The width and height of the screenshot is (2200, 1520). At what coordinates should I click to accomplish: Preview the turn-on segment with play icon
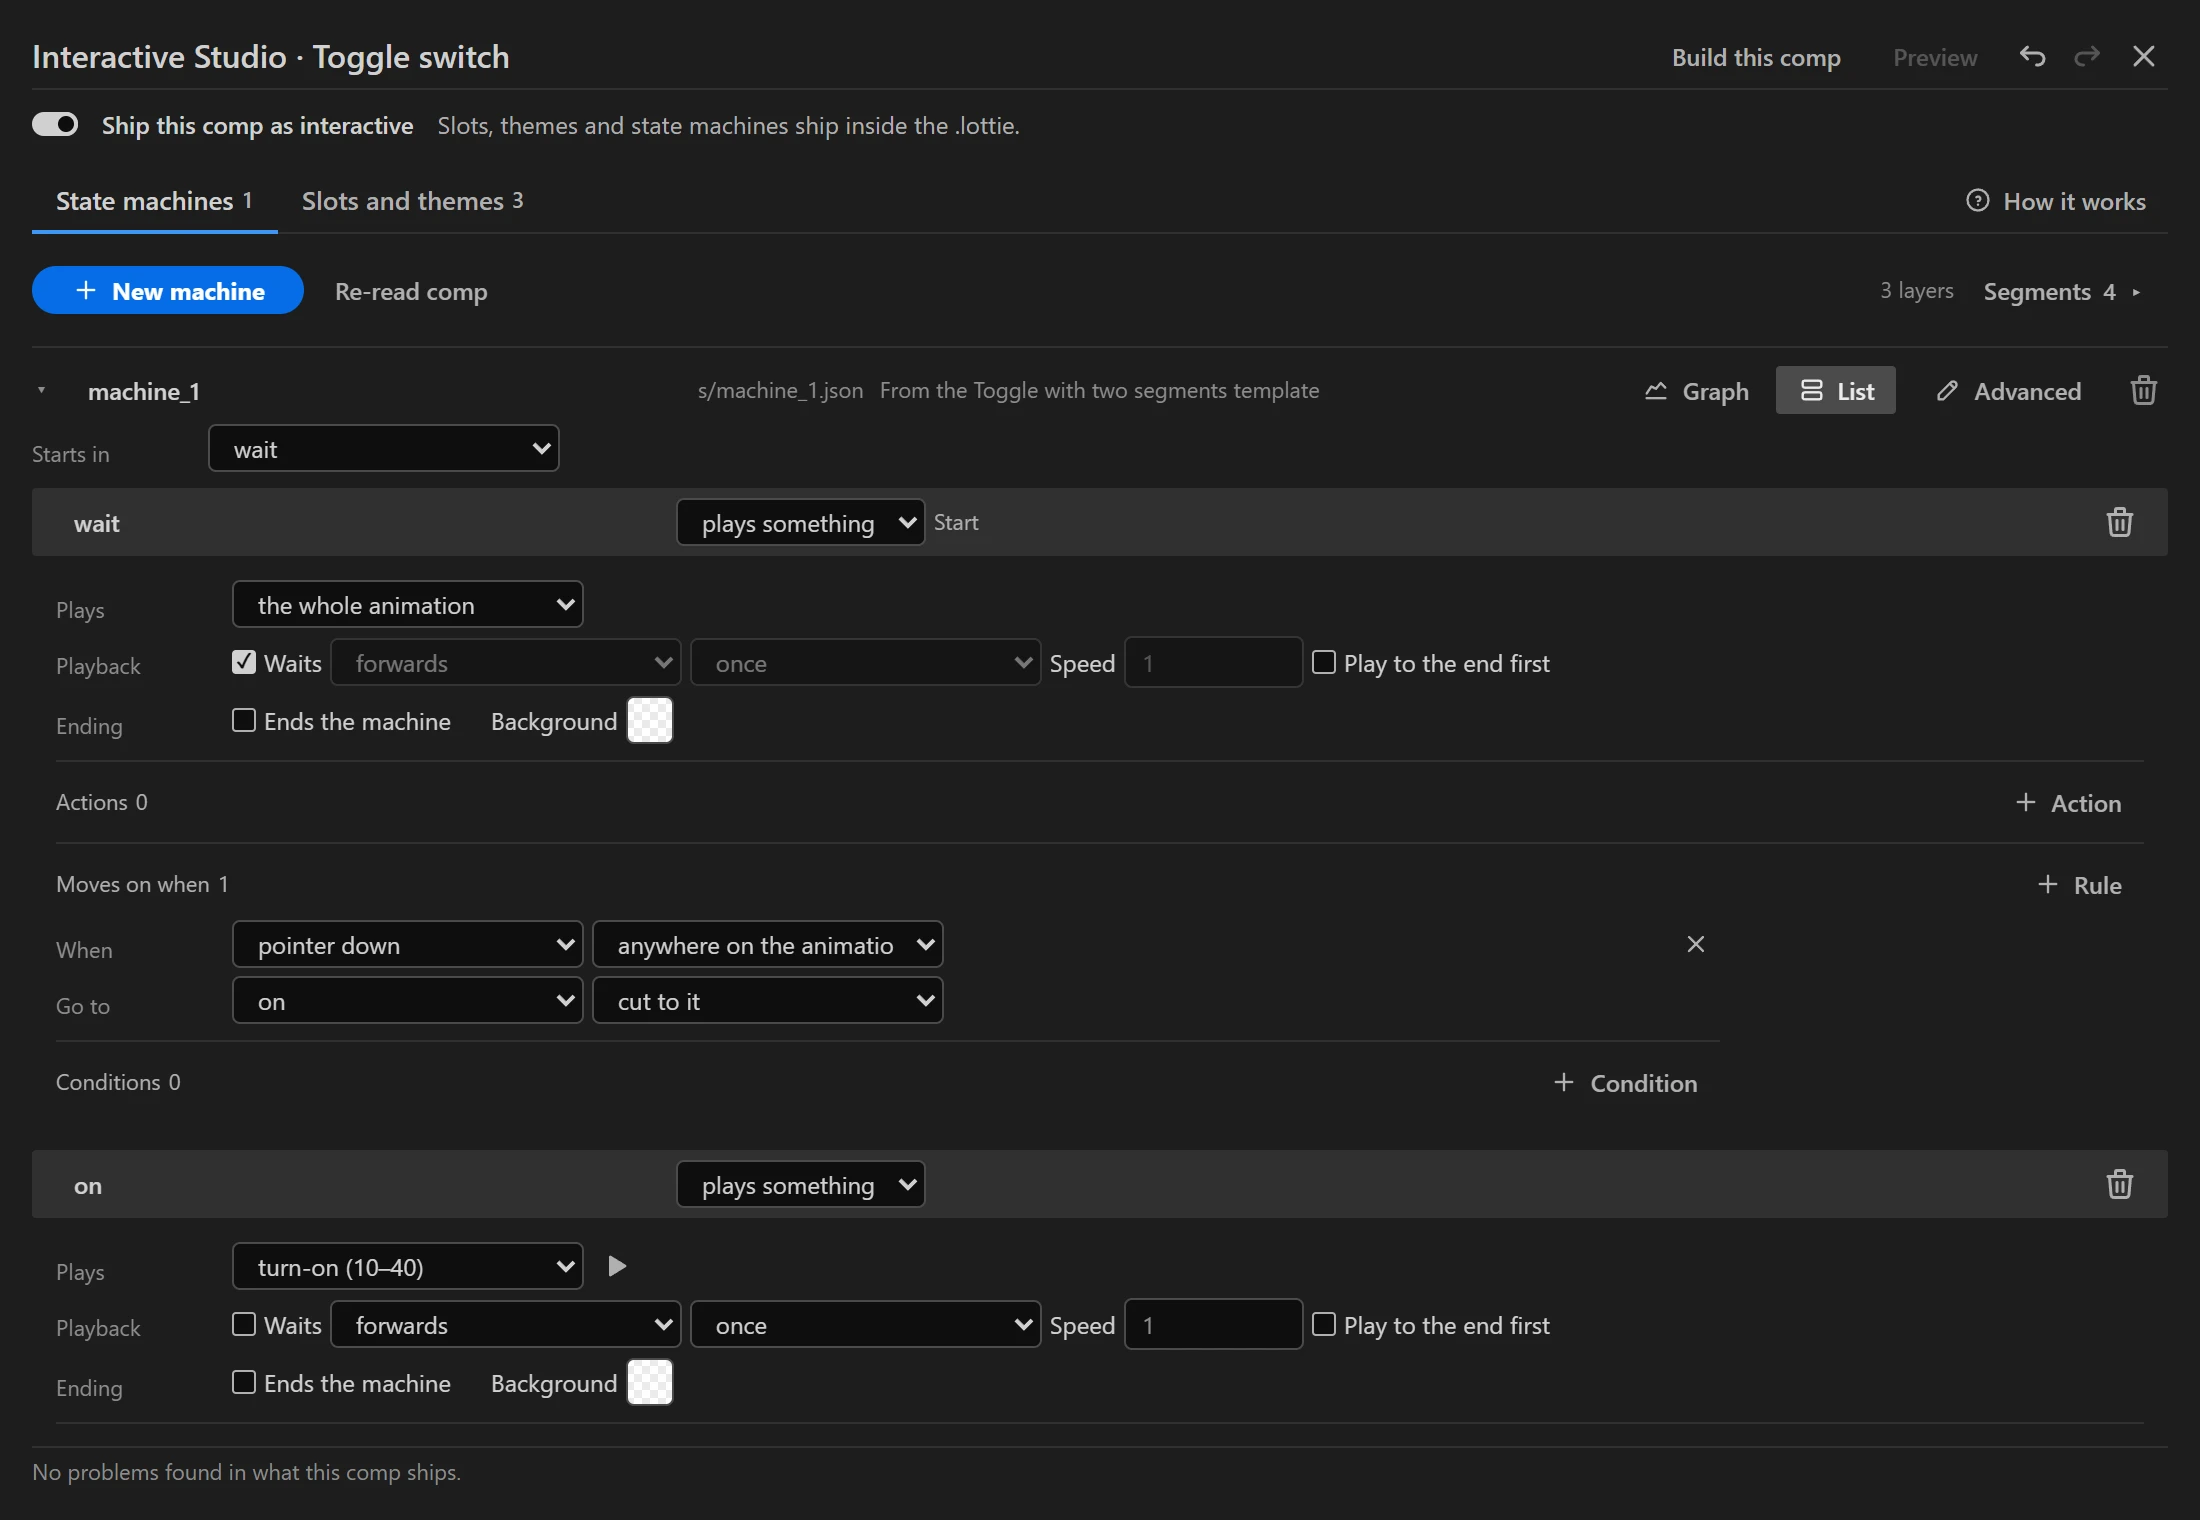tap(617, 1266)
